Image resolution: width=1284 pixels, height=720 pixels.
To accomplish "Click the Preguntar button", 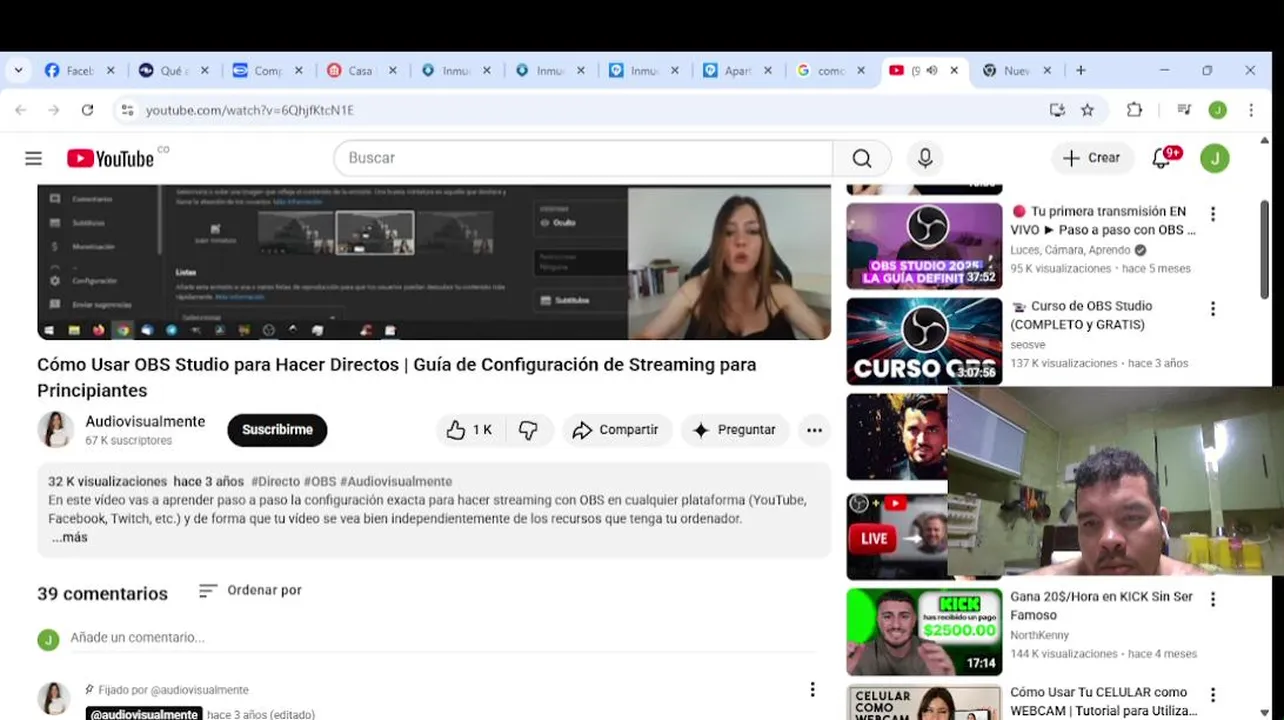I will click(x=735, y=430).
